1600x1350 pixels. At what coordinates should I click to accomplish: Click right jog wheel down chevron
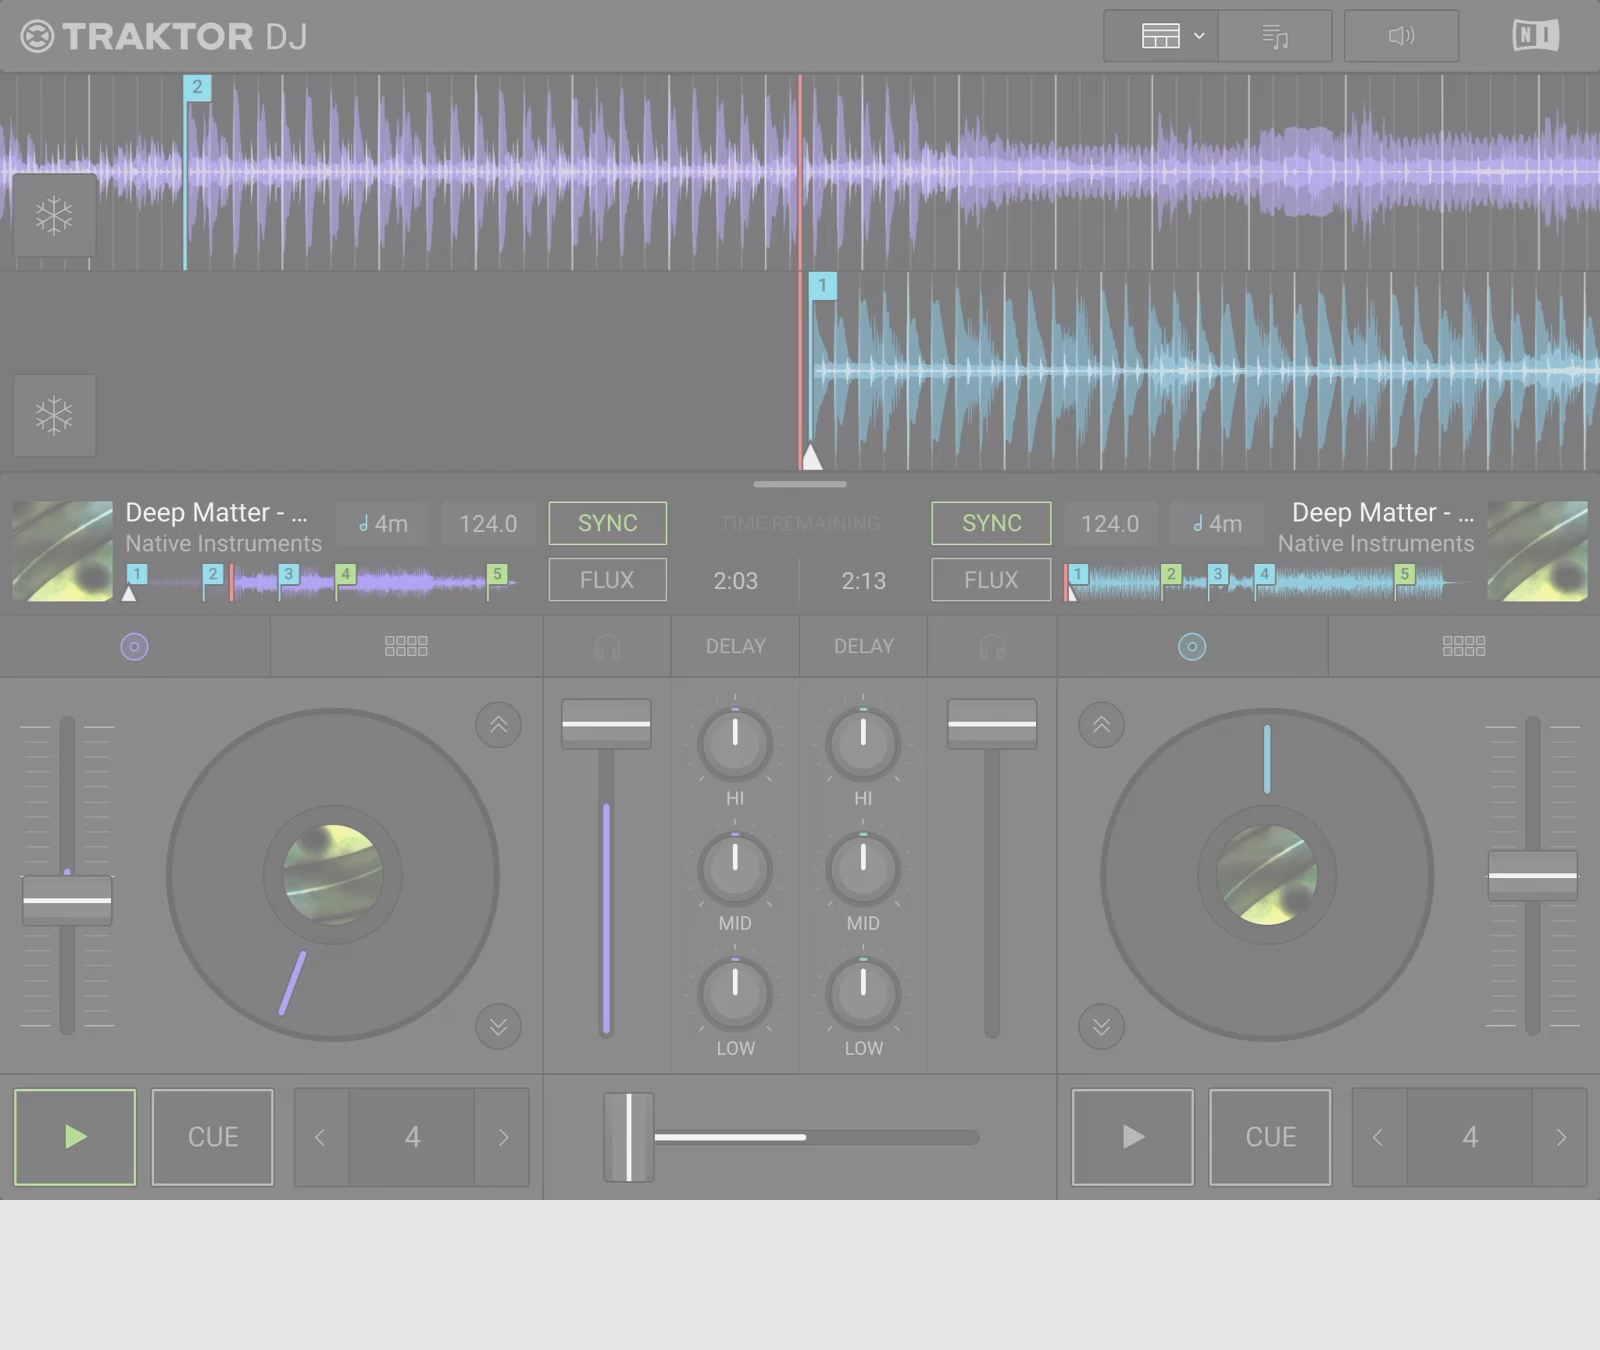click(1101, 1027)
